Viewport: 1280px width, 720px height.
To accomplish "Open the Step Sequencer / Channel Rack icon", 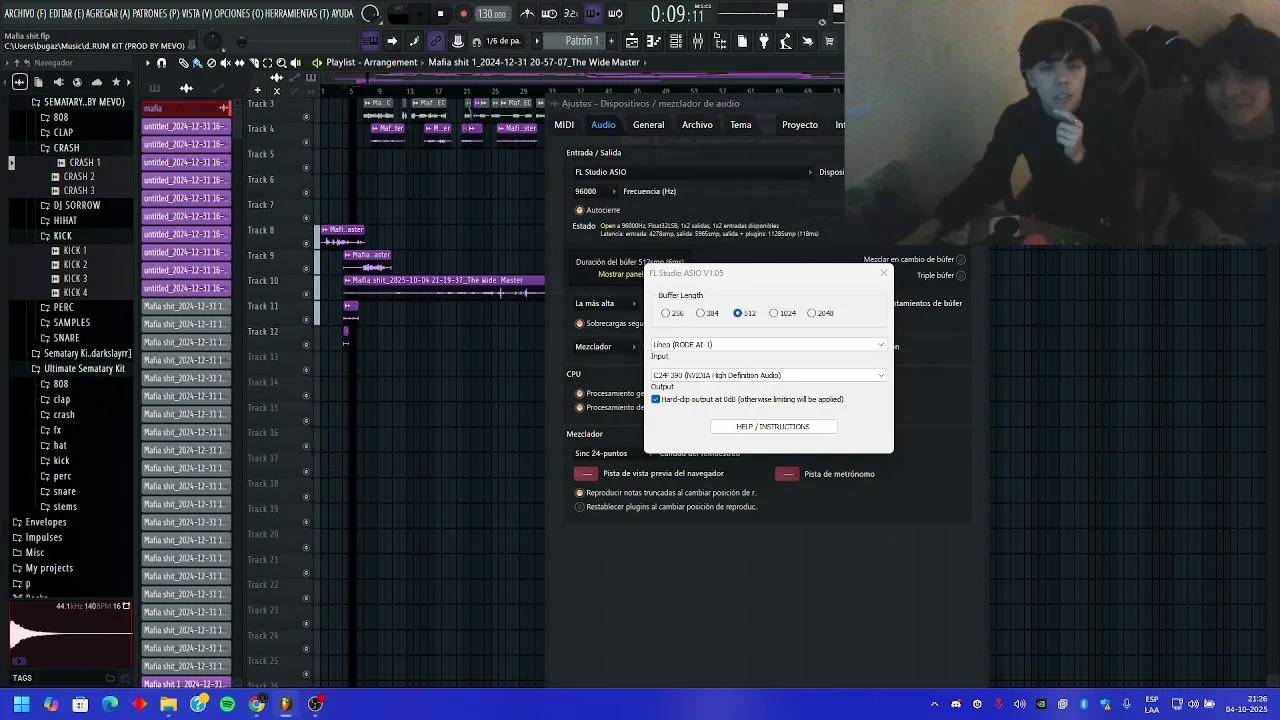I will pyautogui.click(x=676, y=41).
